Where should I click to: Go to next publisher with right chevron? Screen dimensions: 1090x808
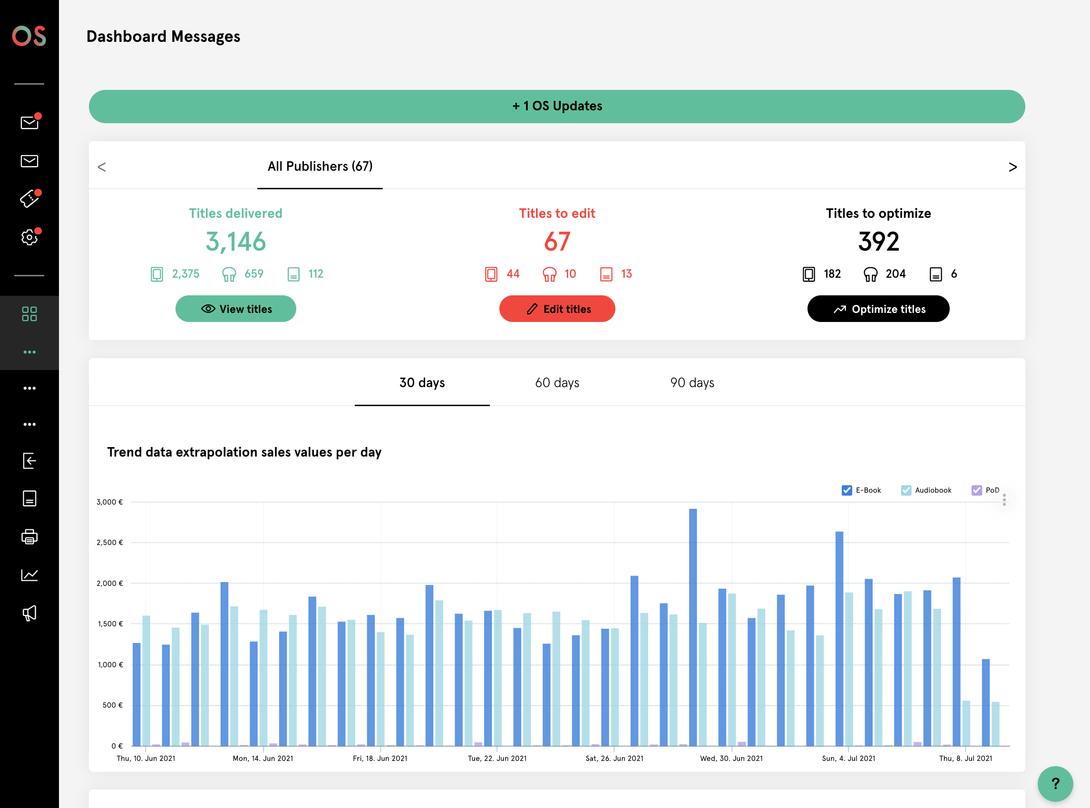(x=1012, y=167)
